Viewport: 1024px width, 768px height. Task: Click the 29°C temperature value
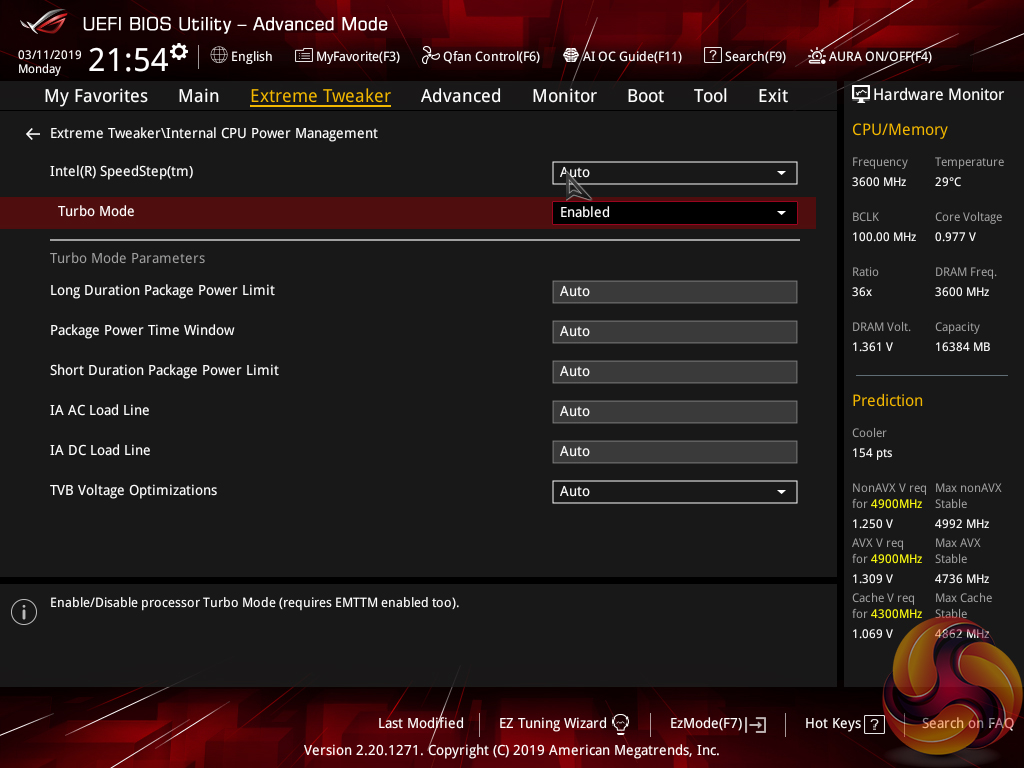(948, 182)
